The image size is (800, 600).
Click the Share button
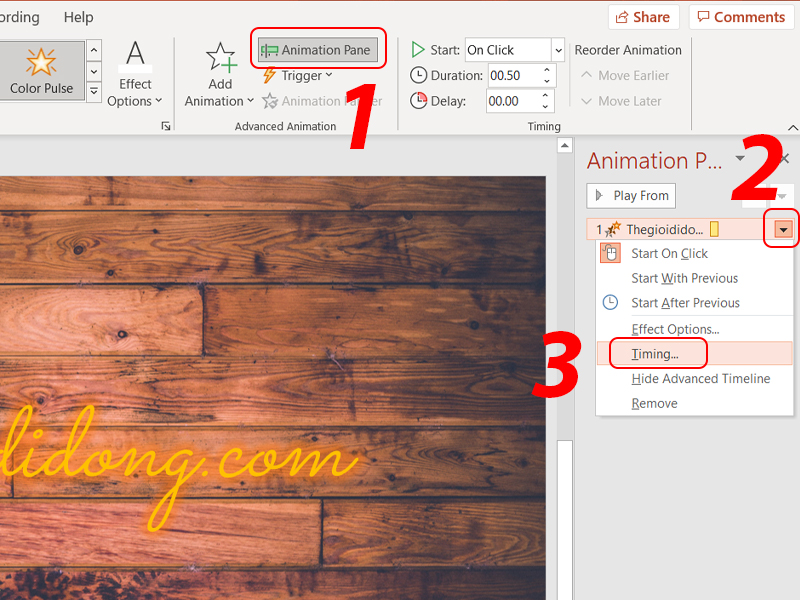(644, 17)
